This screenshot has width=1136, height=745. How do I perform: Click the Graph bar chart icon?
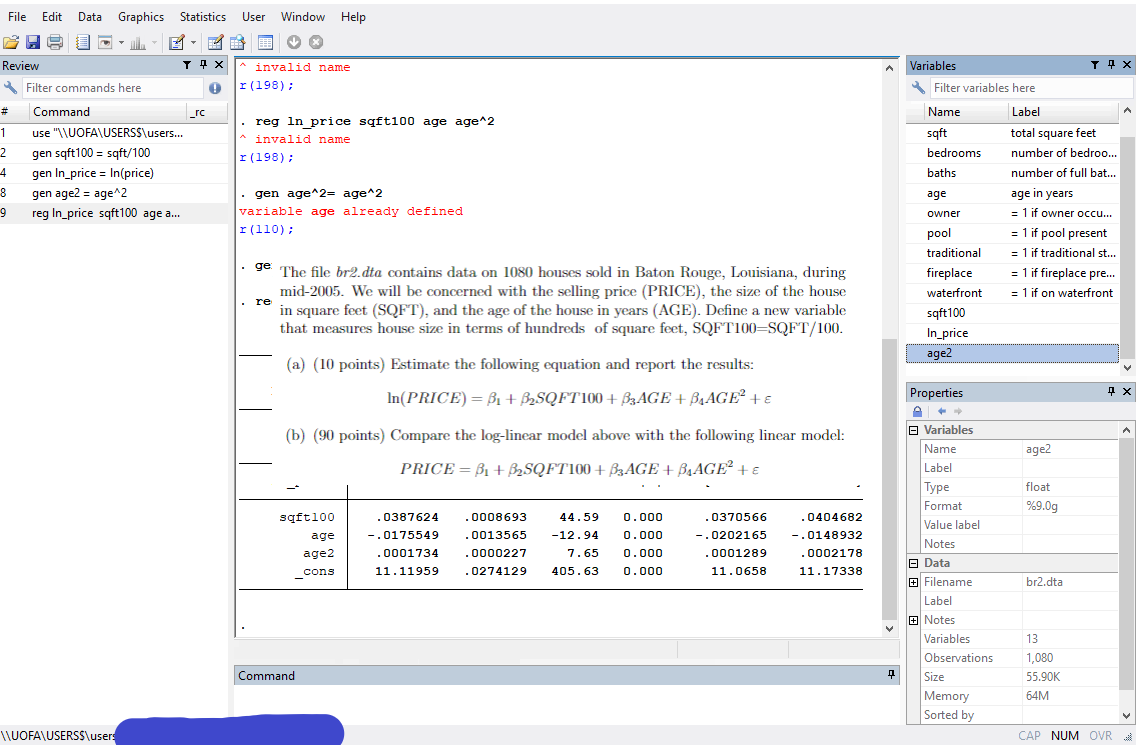pyautogui.click(x=138, y=43)
